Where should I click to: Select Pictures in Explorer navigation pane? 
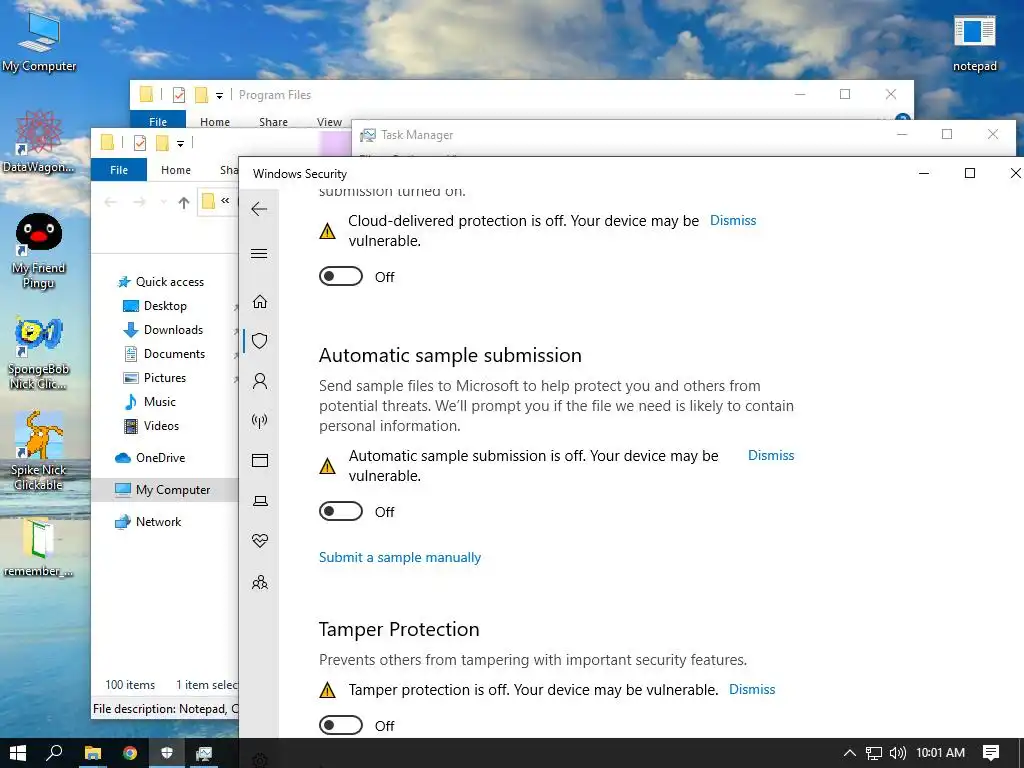pos(155,377)
